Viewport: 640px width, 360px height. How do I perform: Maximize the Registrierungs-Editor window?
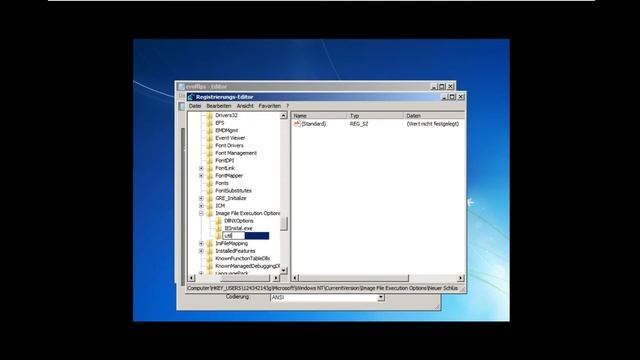tap(452, 97)
